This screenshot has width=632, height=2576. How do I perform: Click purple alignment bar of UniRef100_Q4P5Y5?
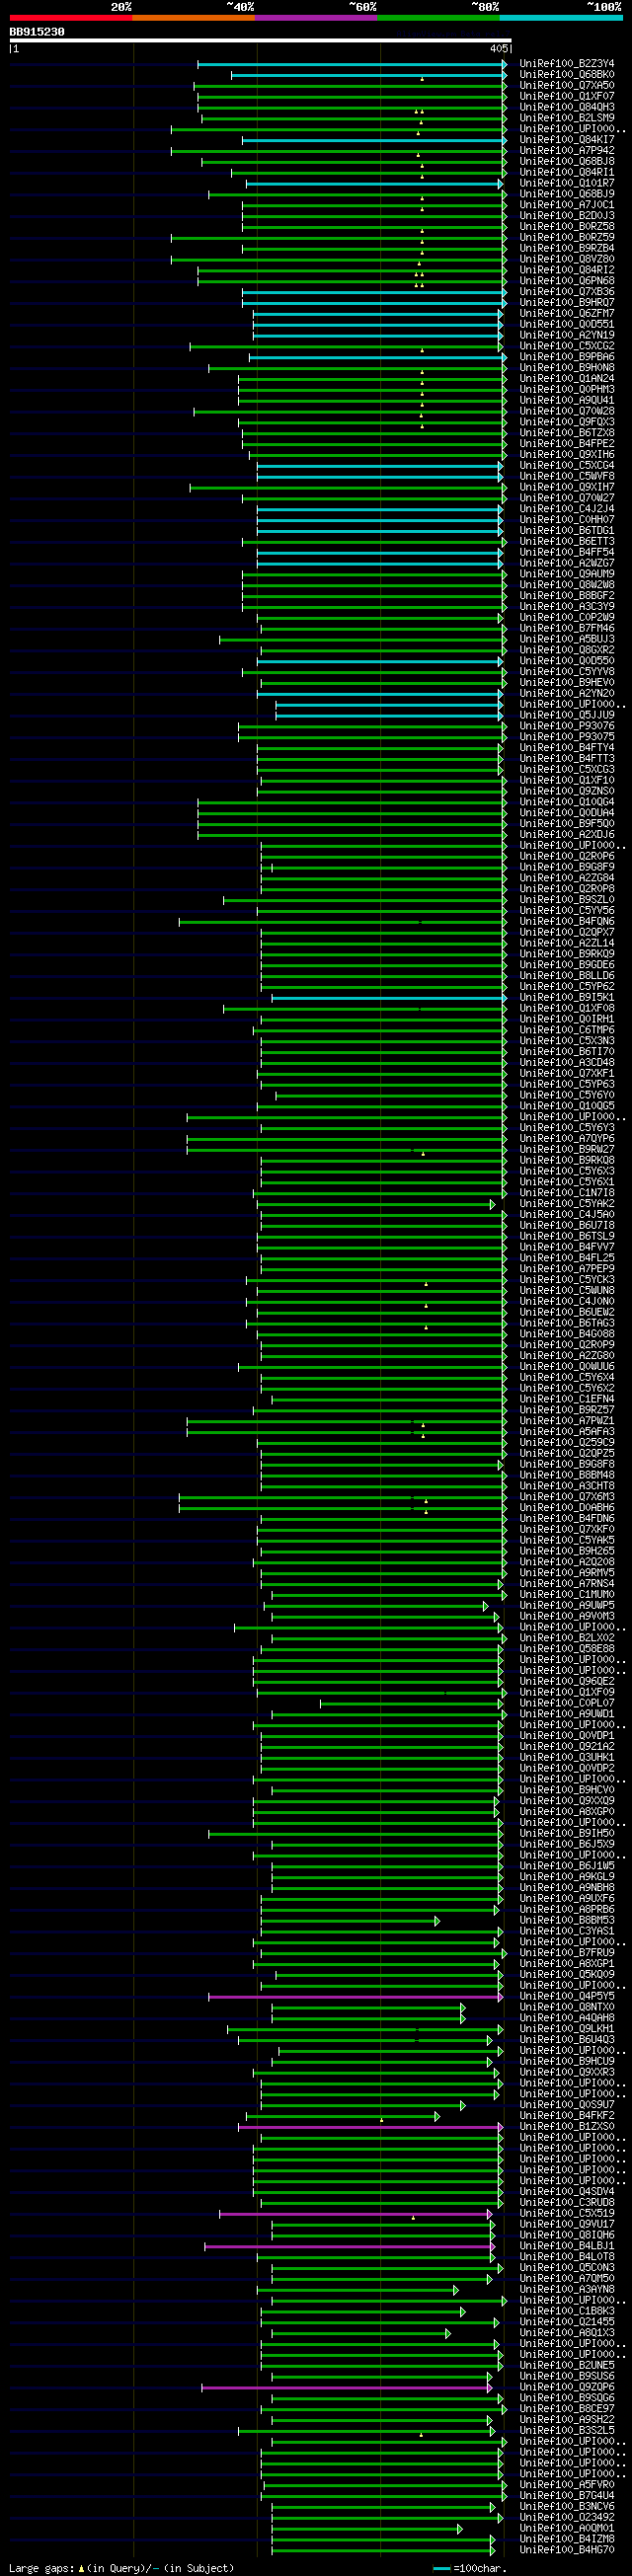(355, 1997)
